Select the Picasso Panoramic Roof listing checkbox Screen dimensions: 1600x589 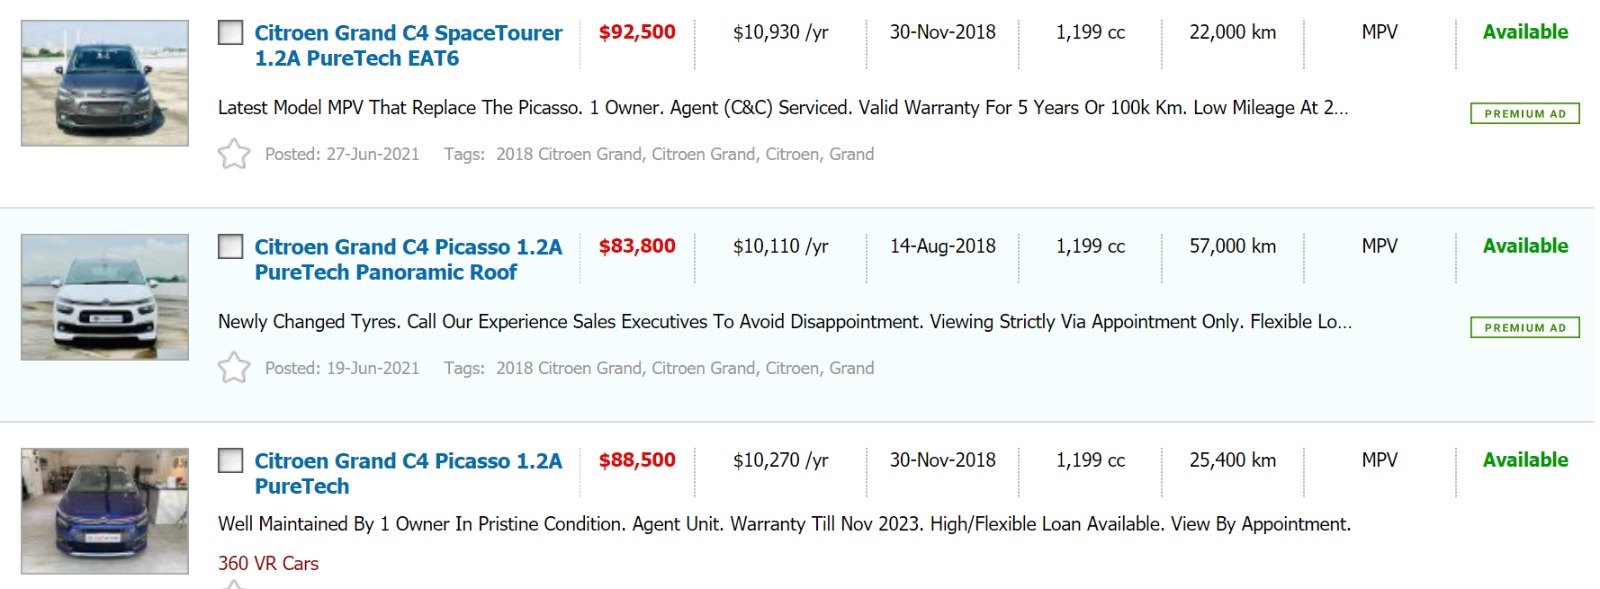click(231, 246)
